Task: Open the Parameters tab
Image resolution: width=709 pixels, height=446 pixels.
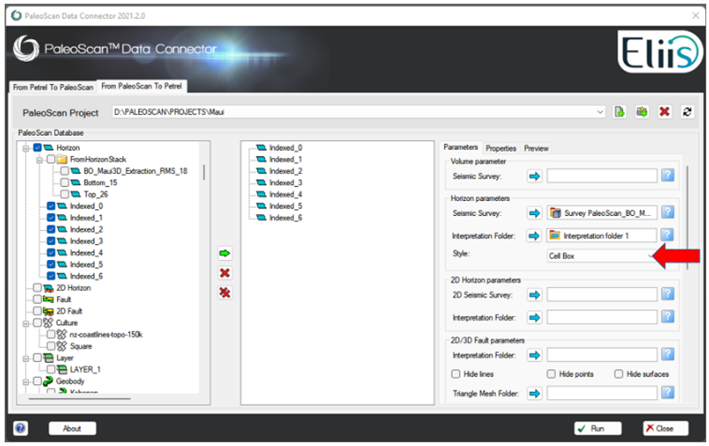Action: click(x=460, y=147)
